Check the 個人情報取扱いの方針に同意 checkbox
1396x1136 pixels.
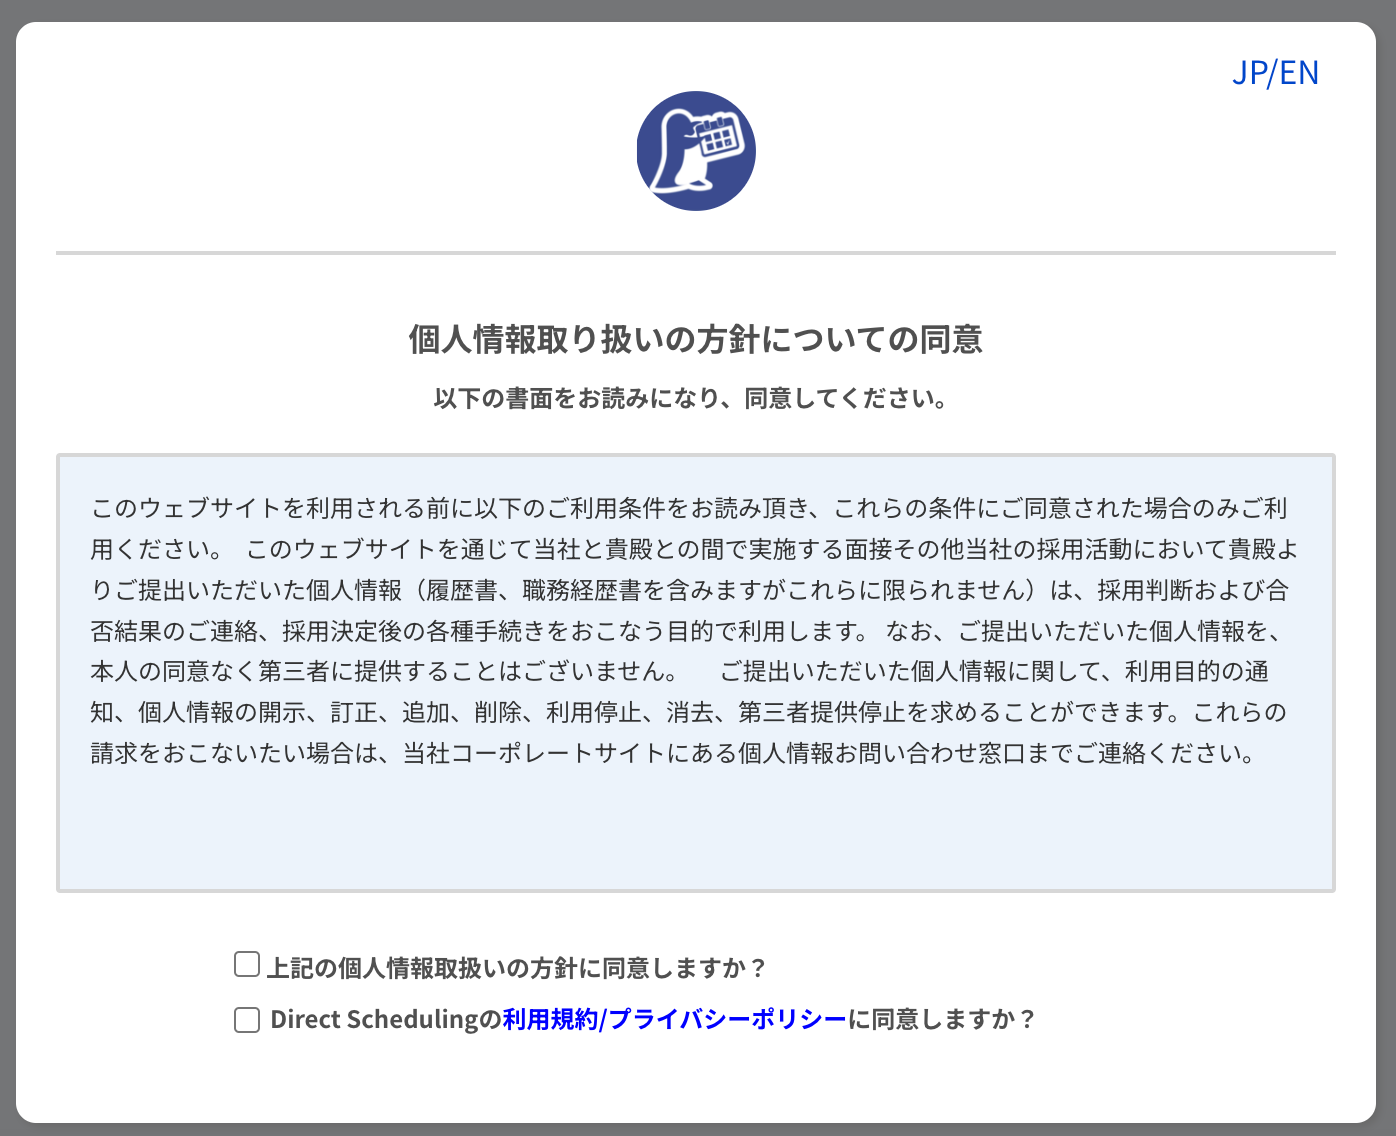tap(246, 963)
